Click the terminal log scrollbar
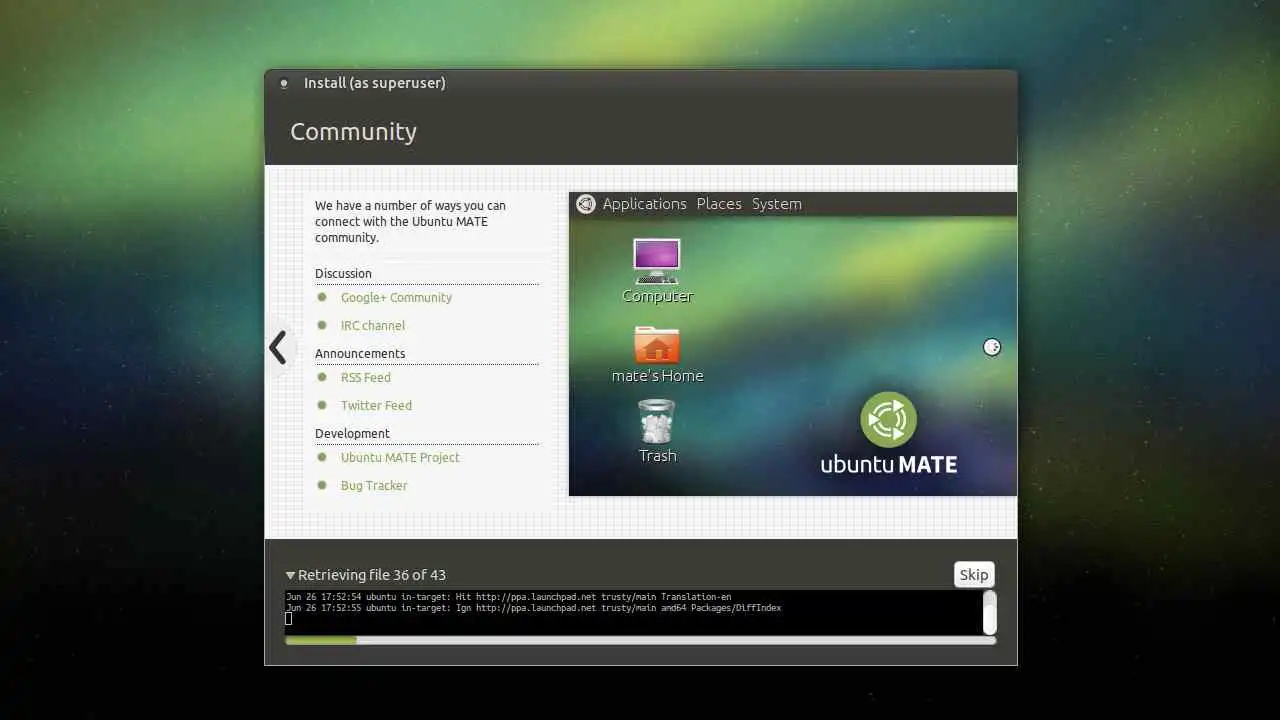This screenshot has width=1280, height=720. [990, 612]
